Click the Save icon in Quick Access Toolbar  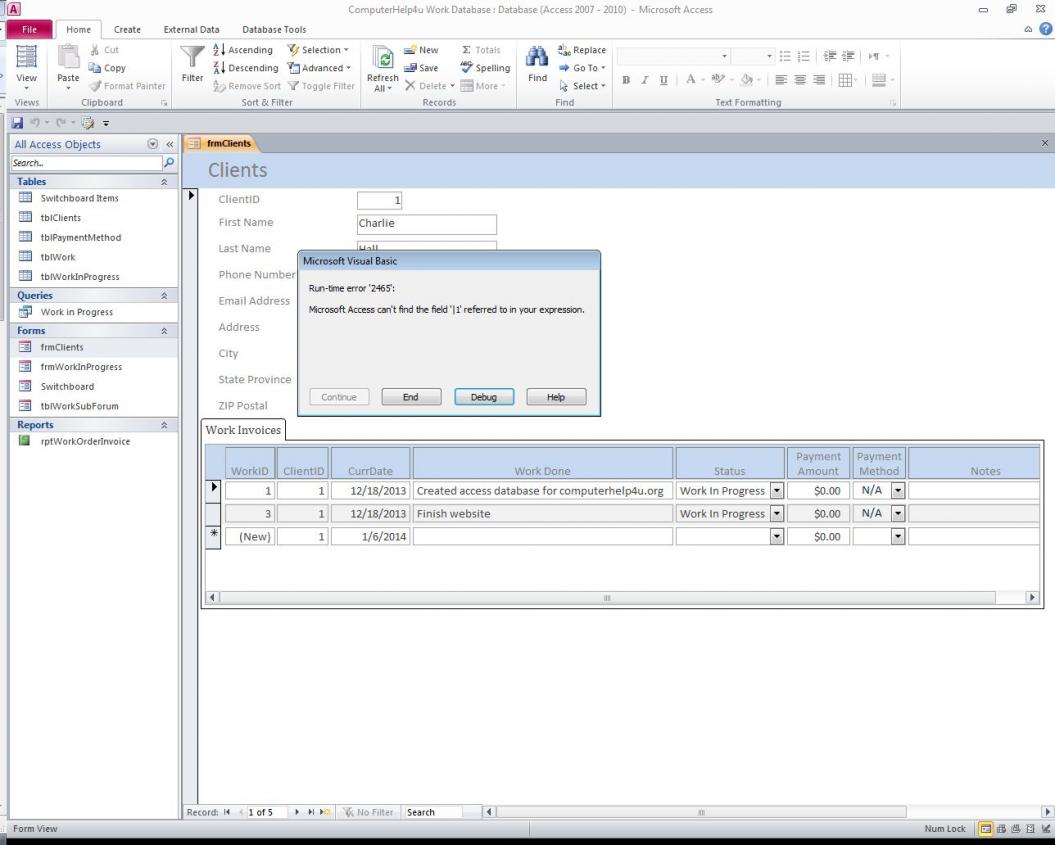(17, 122)
